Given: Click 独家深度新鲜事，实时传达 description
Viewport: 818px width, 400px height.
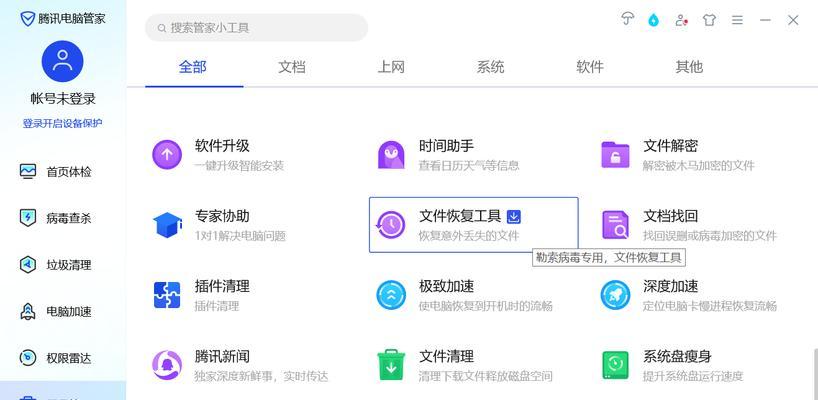Looking at the screenshot, I should (x=261, y=377).
